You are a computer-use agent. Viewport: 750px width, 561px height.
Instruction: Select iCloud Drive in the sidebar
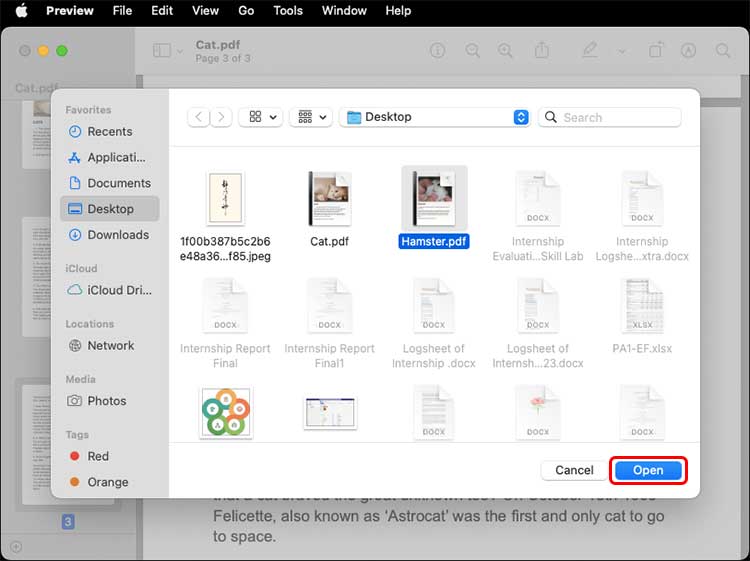110,290
